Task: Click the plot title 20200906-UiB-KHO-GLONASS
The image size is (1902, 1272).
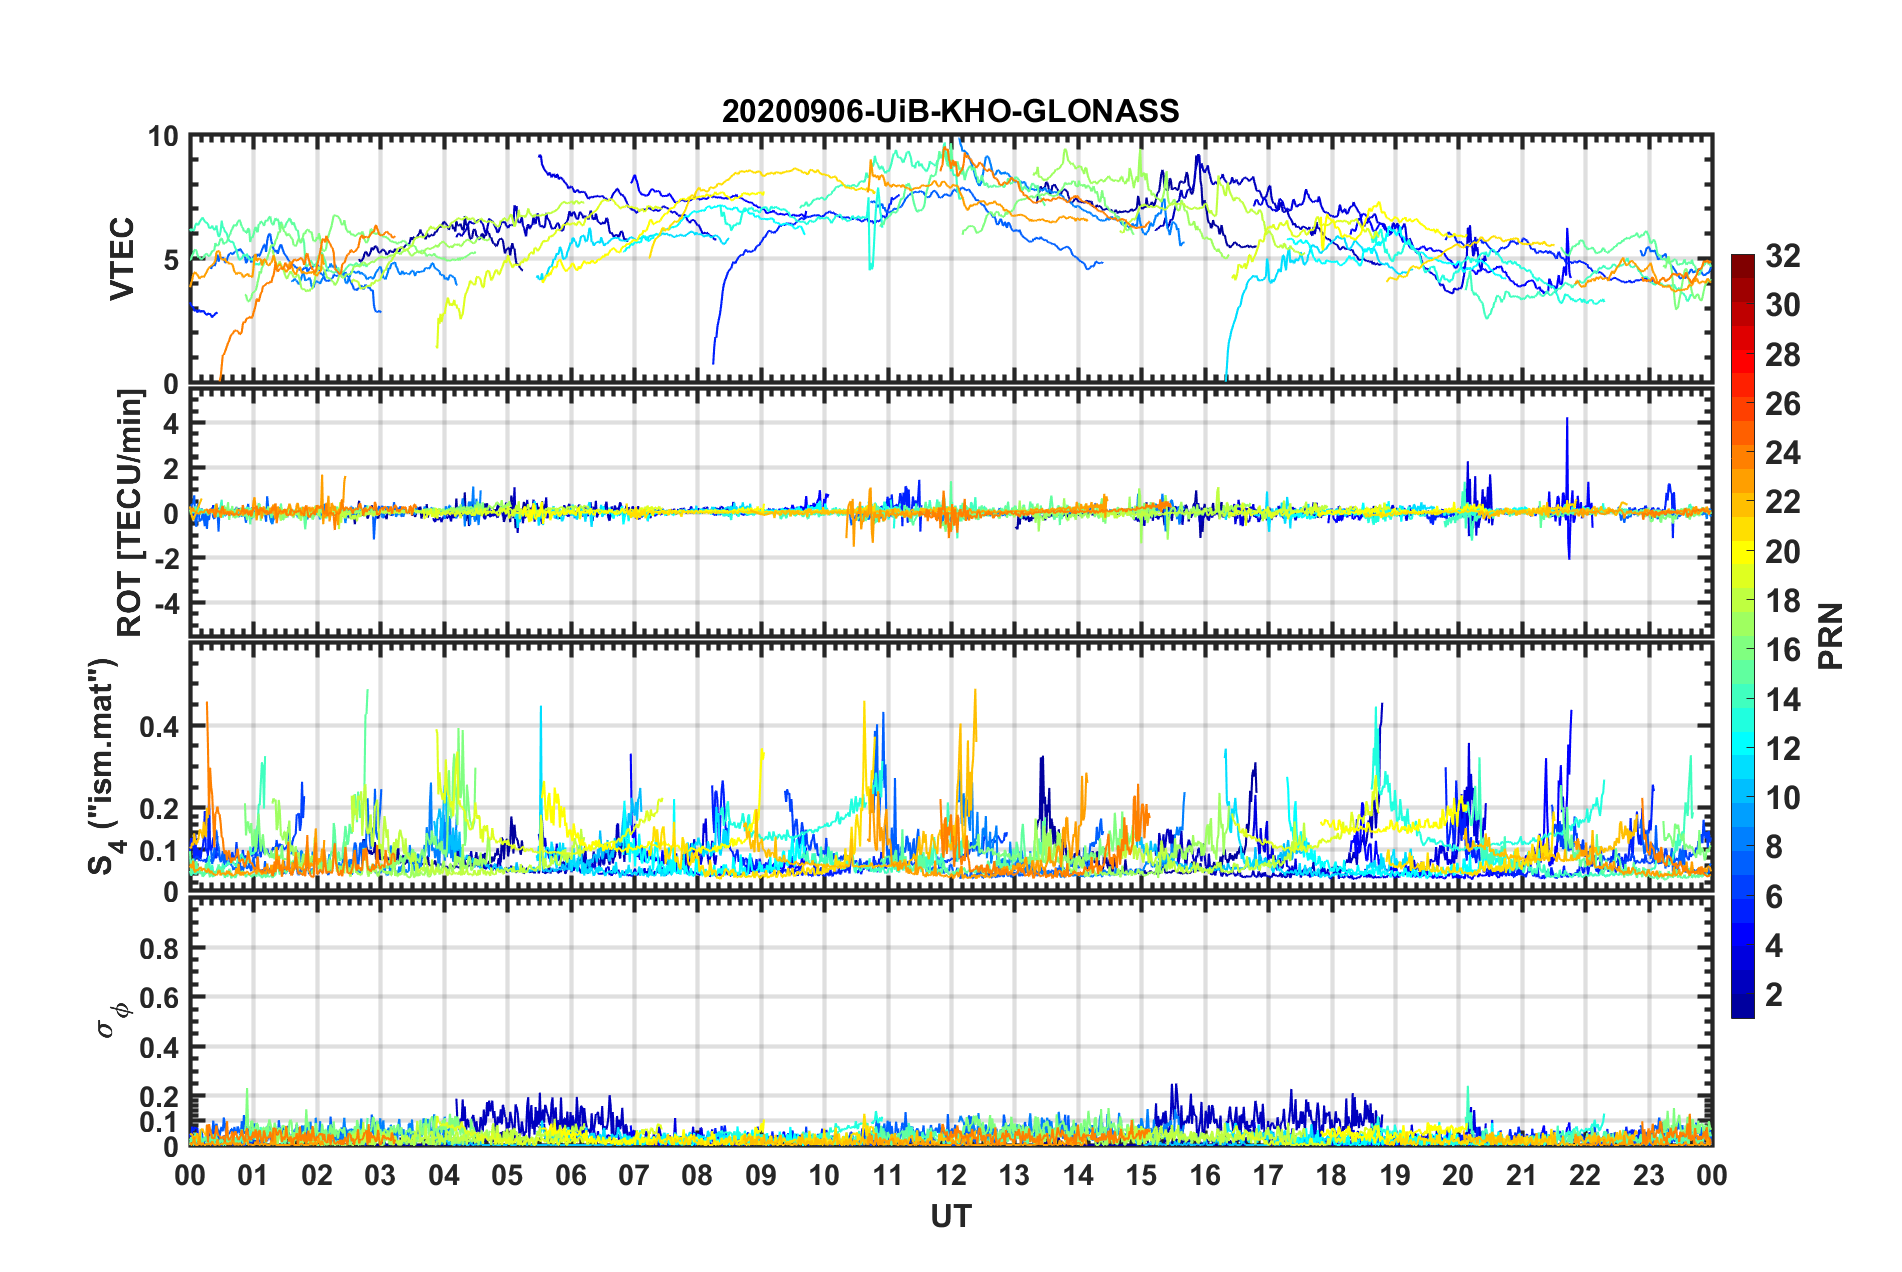Action: point(950,111)
